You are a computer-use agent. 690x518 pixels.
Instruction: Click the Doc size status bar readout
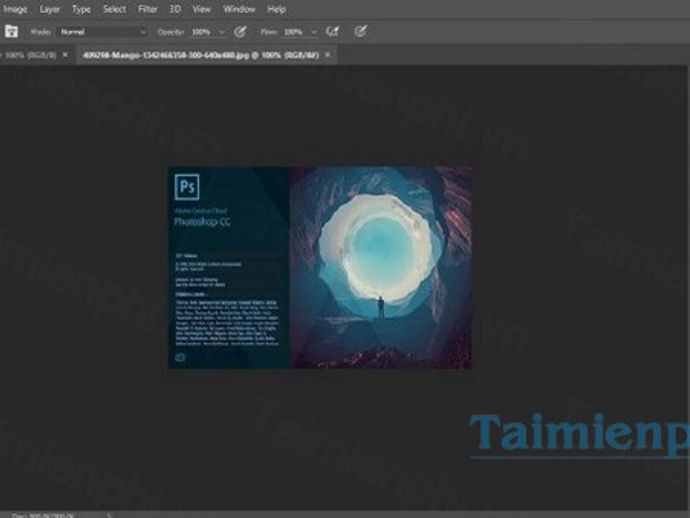pyautogui.click(x=43, y=515)
